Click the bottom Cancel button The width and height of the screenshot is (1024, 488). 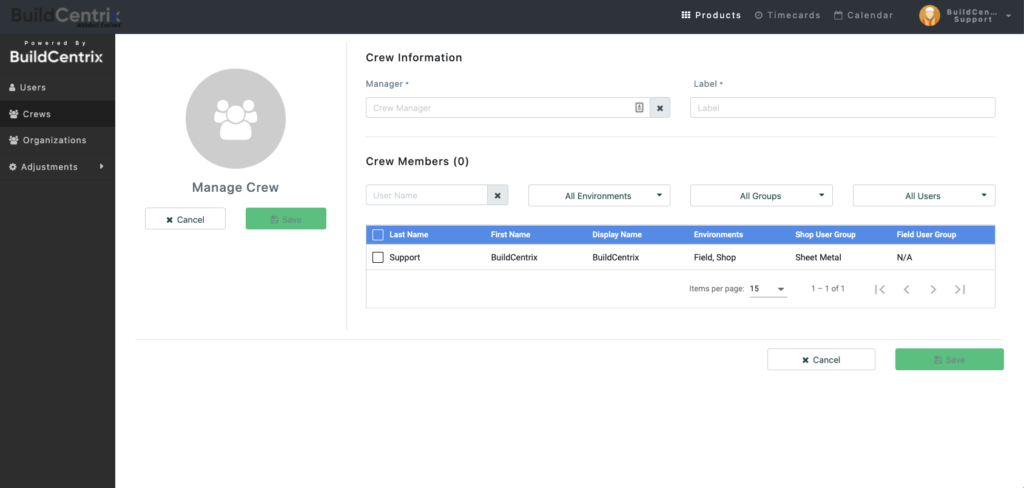click(x=821, y=359)
